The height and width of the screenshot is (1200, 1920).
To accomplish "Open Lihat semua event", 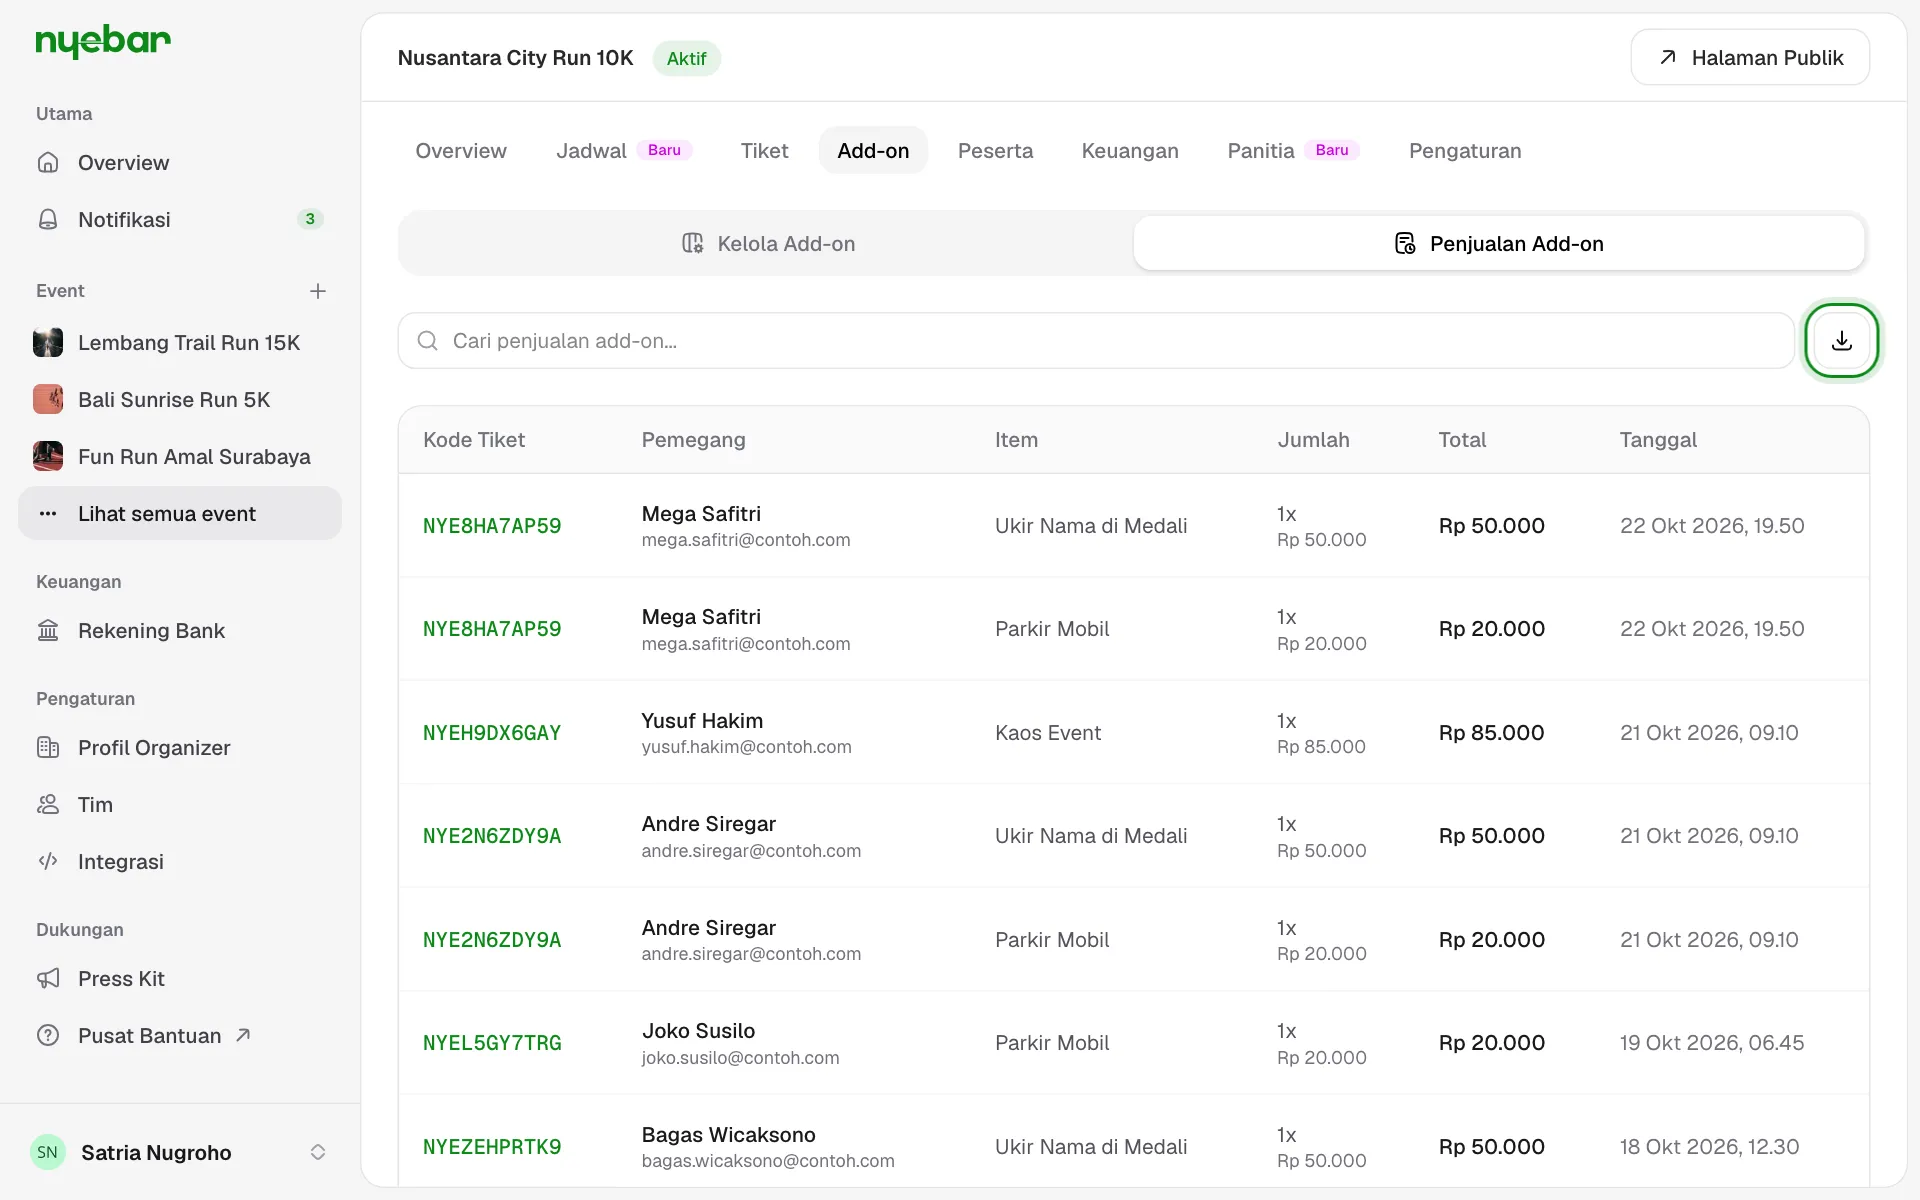I will (x=180, y=513).
